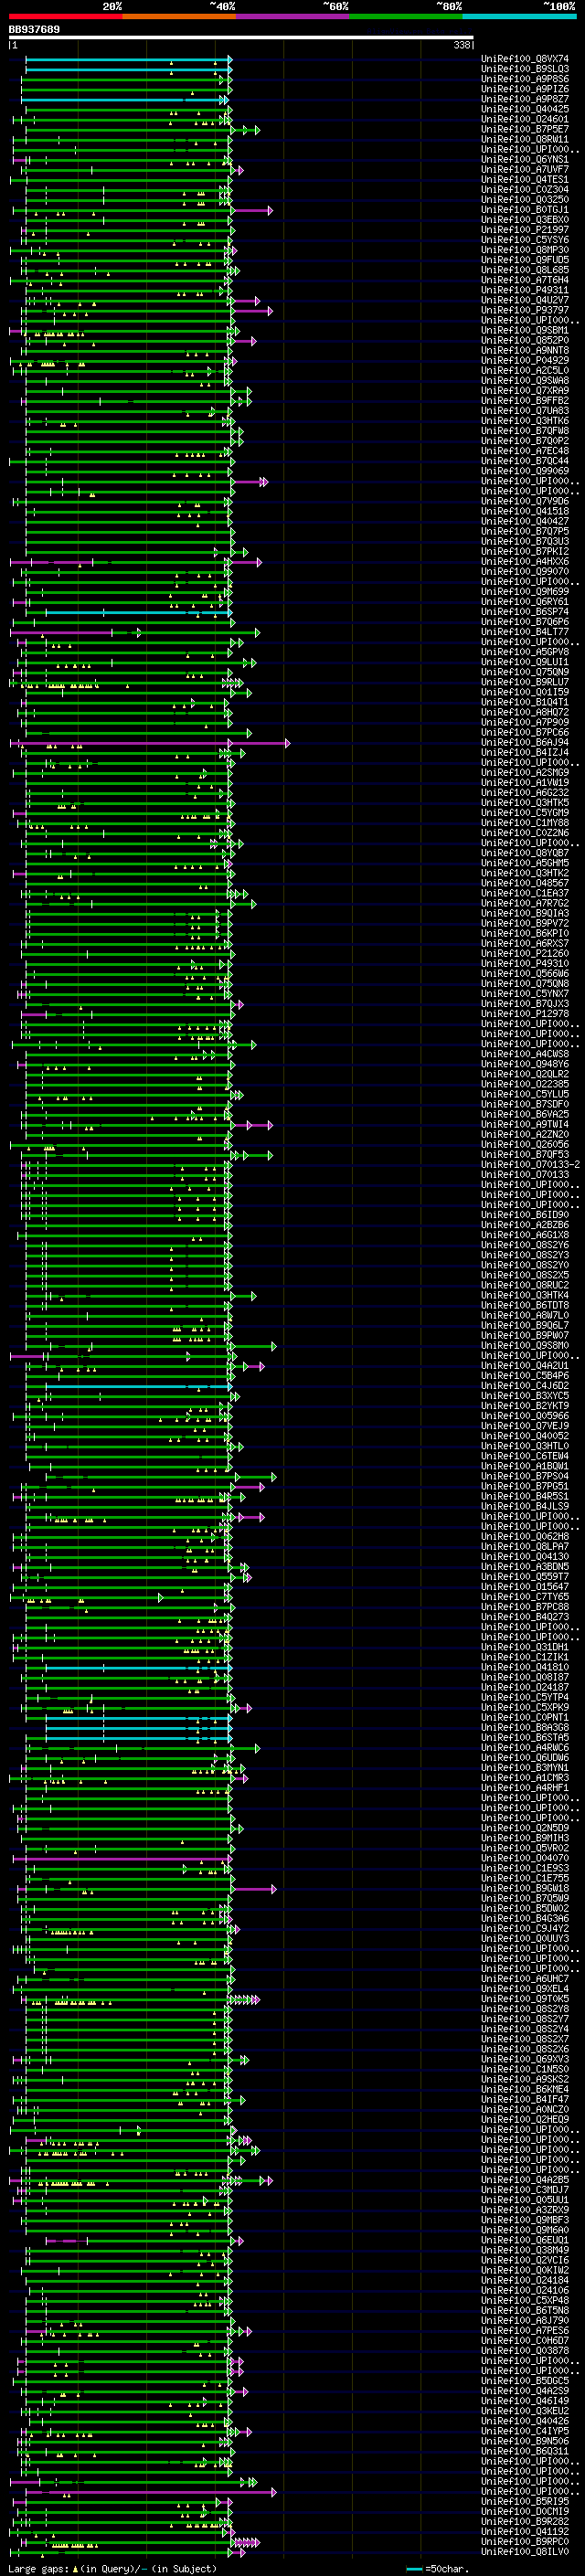The image size is (585, 2576).
Task: Click hit label UniRef100_Q05966
Action: [525, 1416]
